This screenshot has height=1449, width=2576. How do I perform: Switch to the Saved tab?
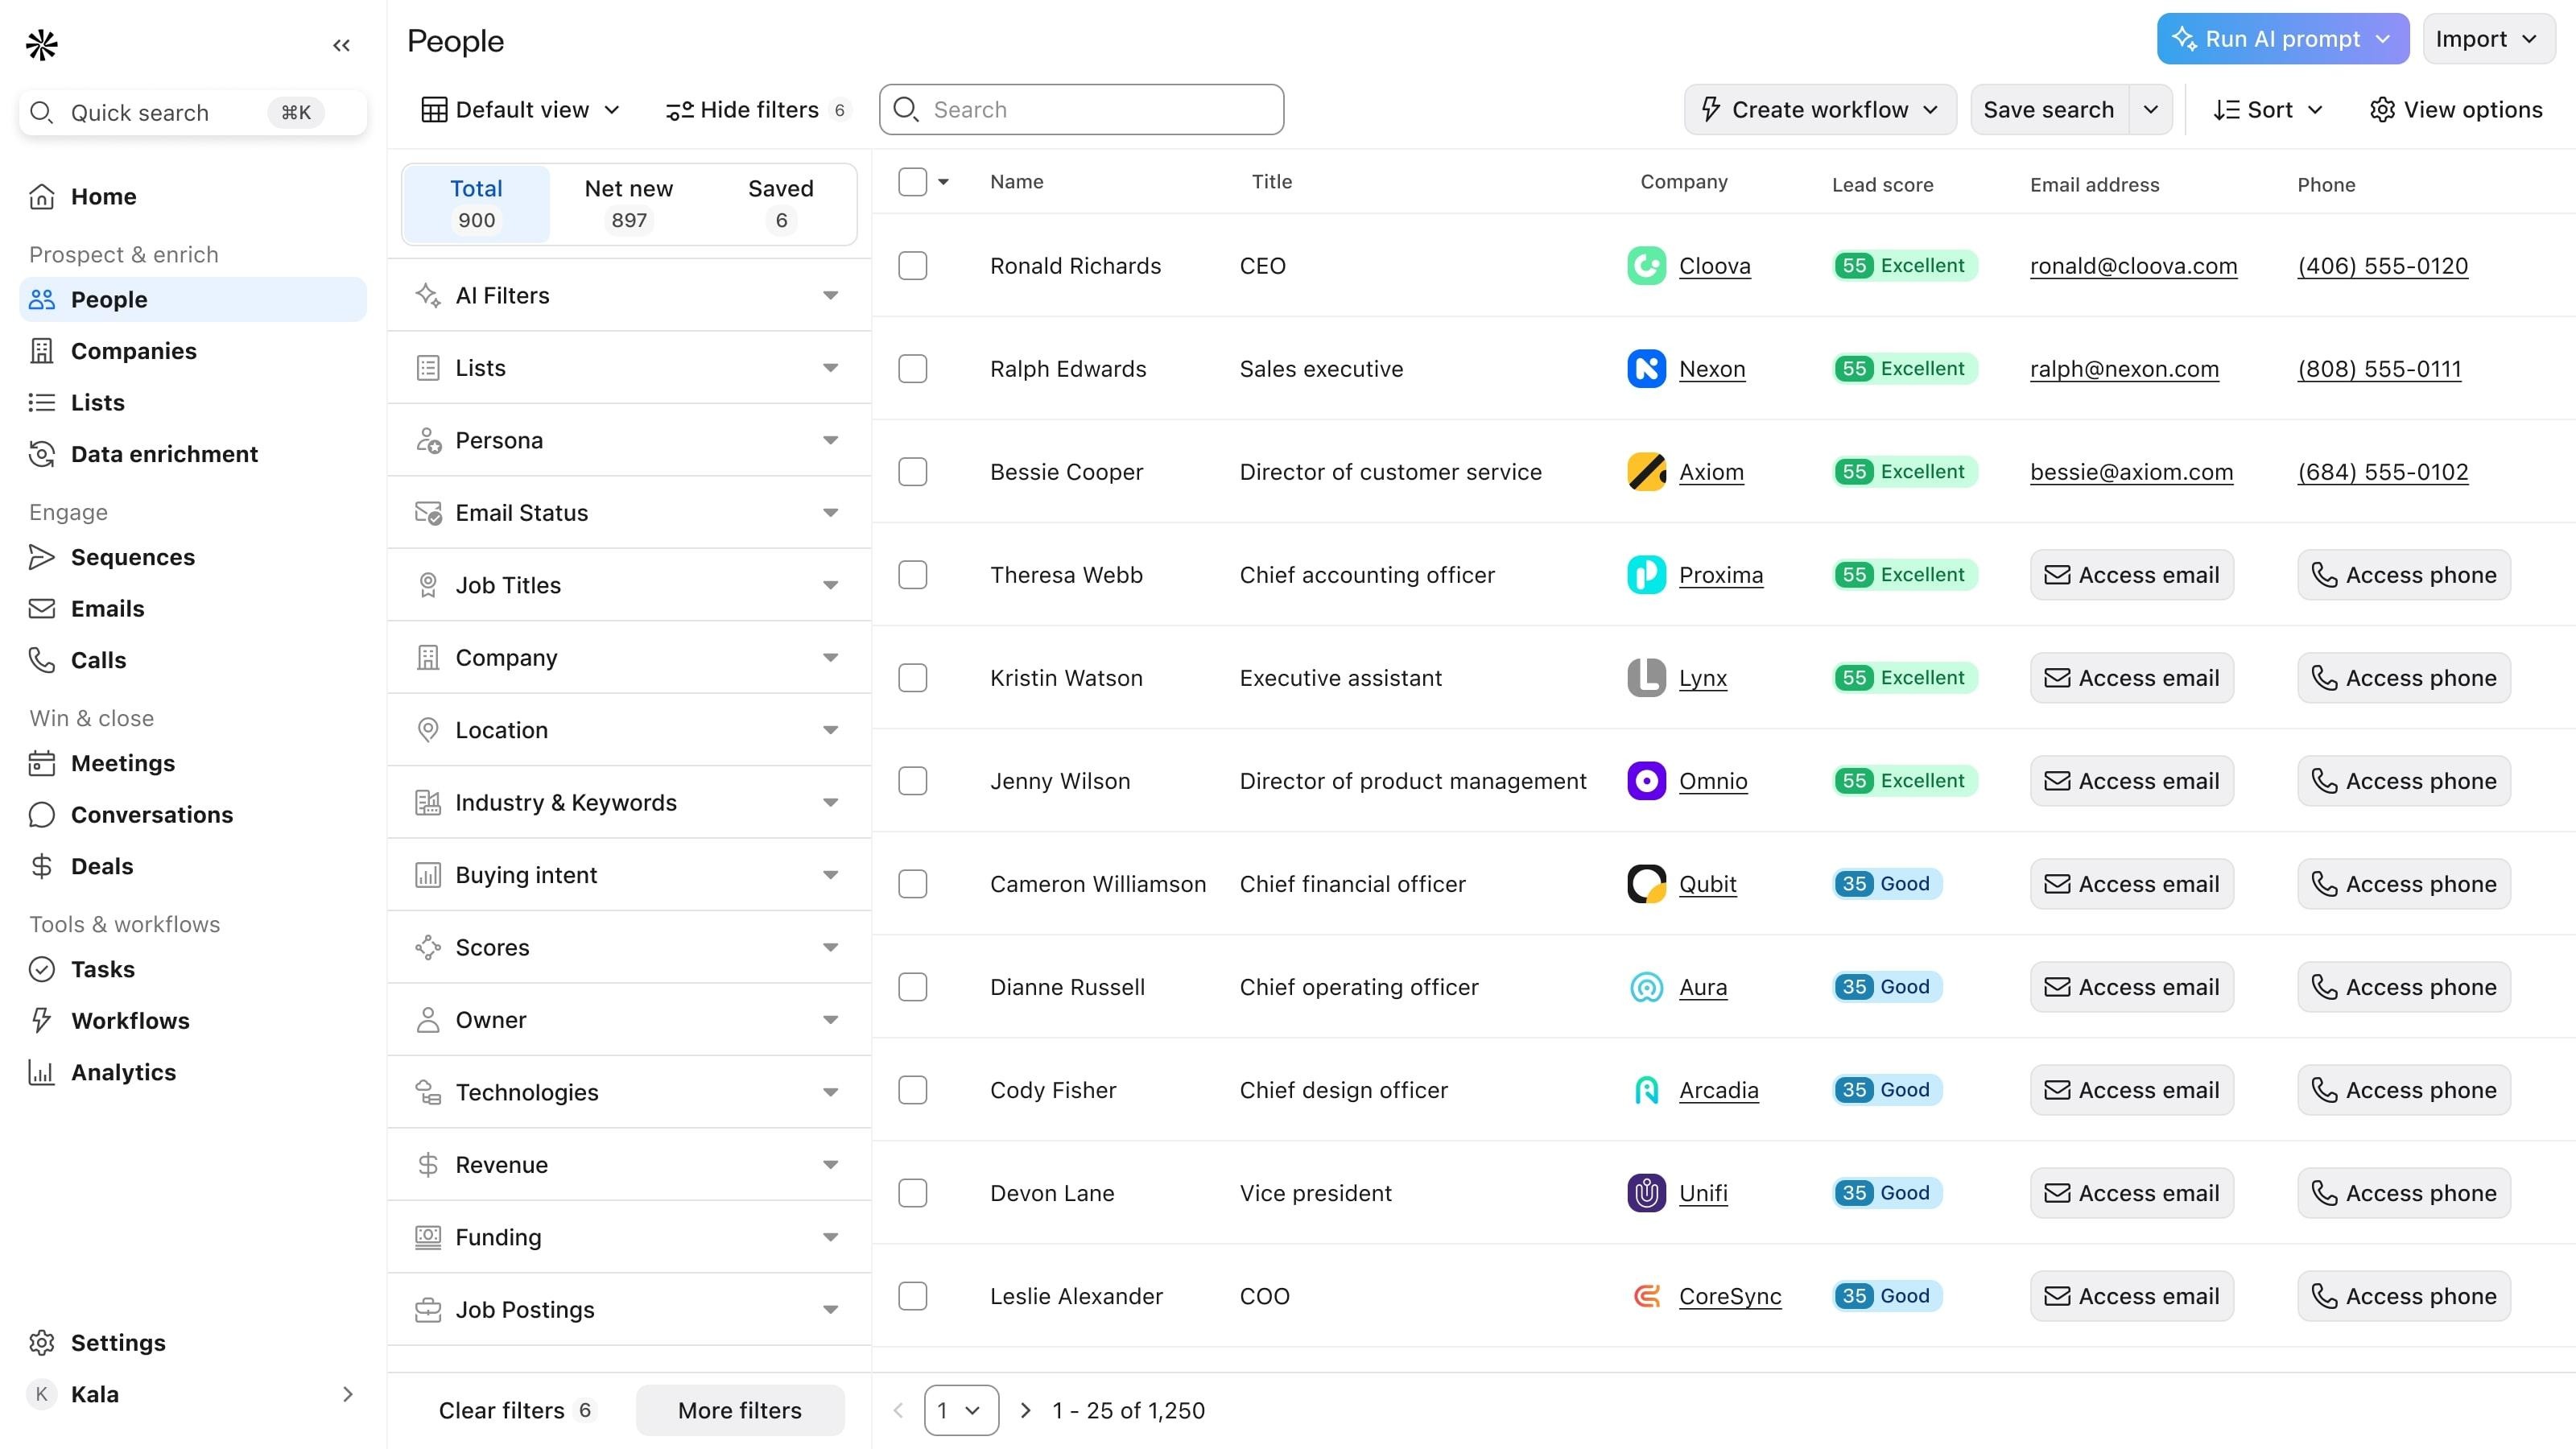pos(780,203)
